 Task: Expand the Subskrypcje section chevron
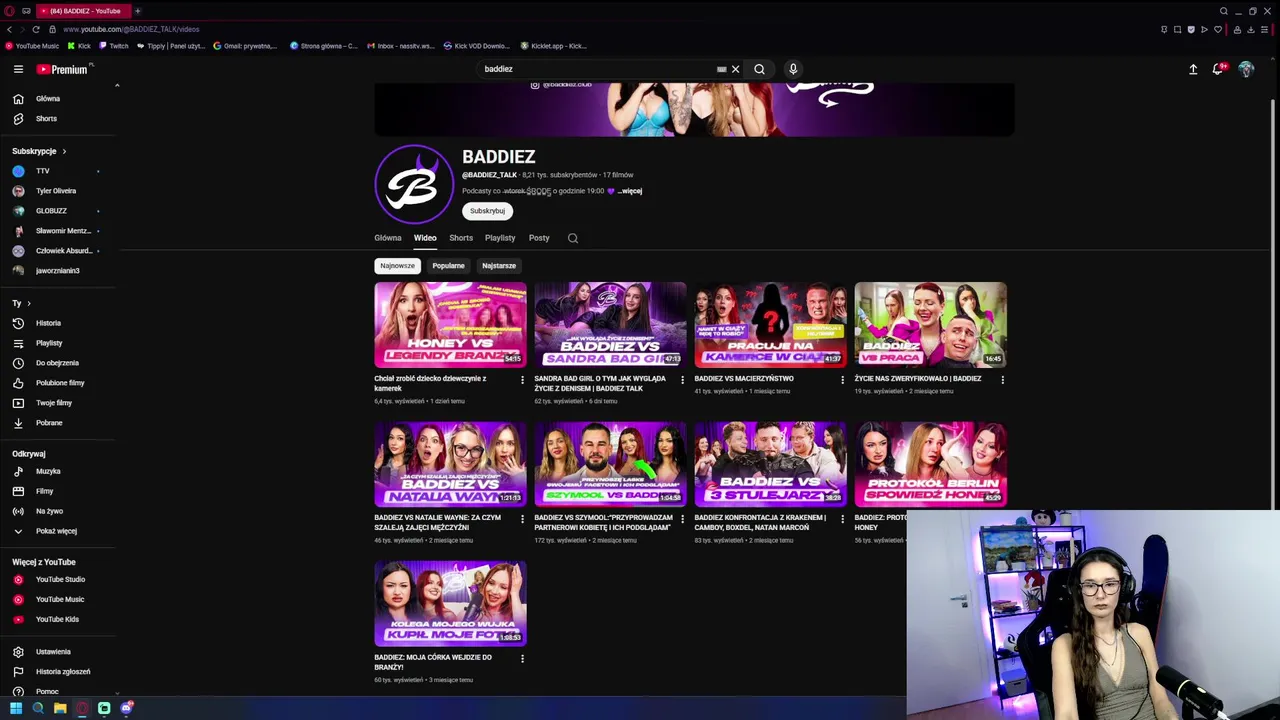(x=64, y=151)
